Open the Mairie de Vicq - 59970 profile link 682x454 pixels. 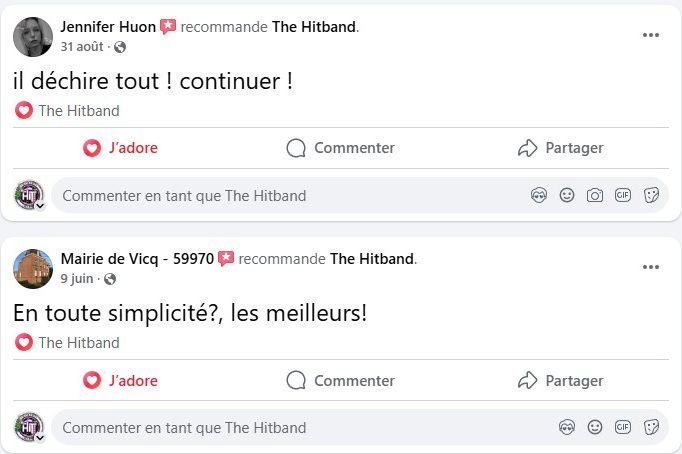137,259
